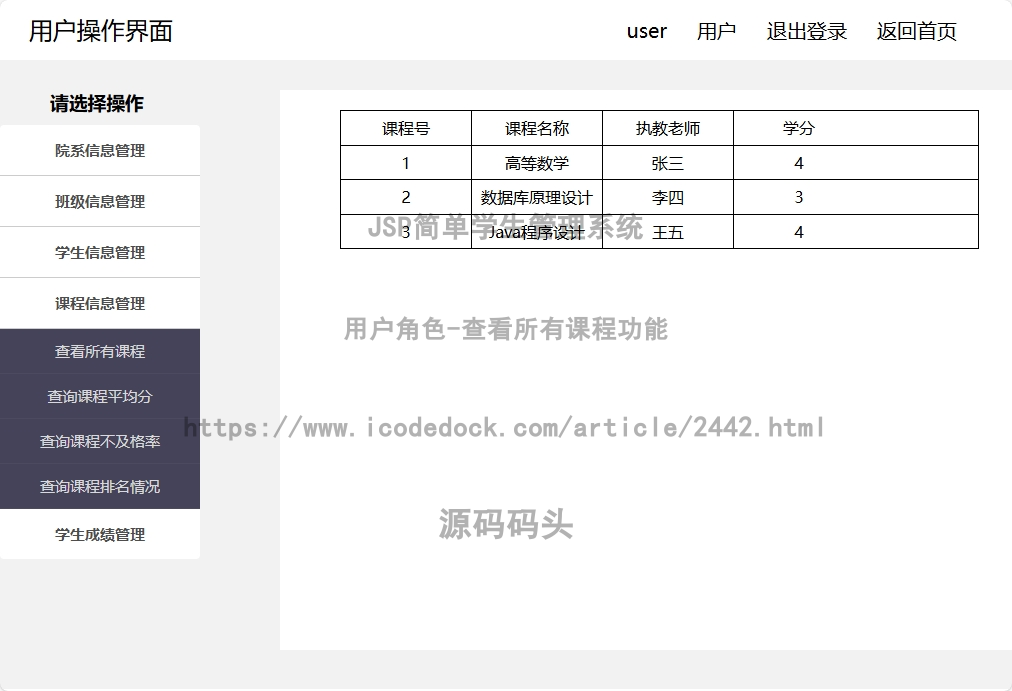Click 退出登录 to log out

[x=807, y=31]
